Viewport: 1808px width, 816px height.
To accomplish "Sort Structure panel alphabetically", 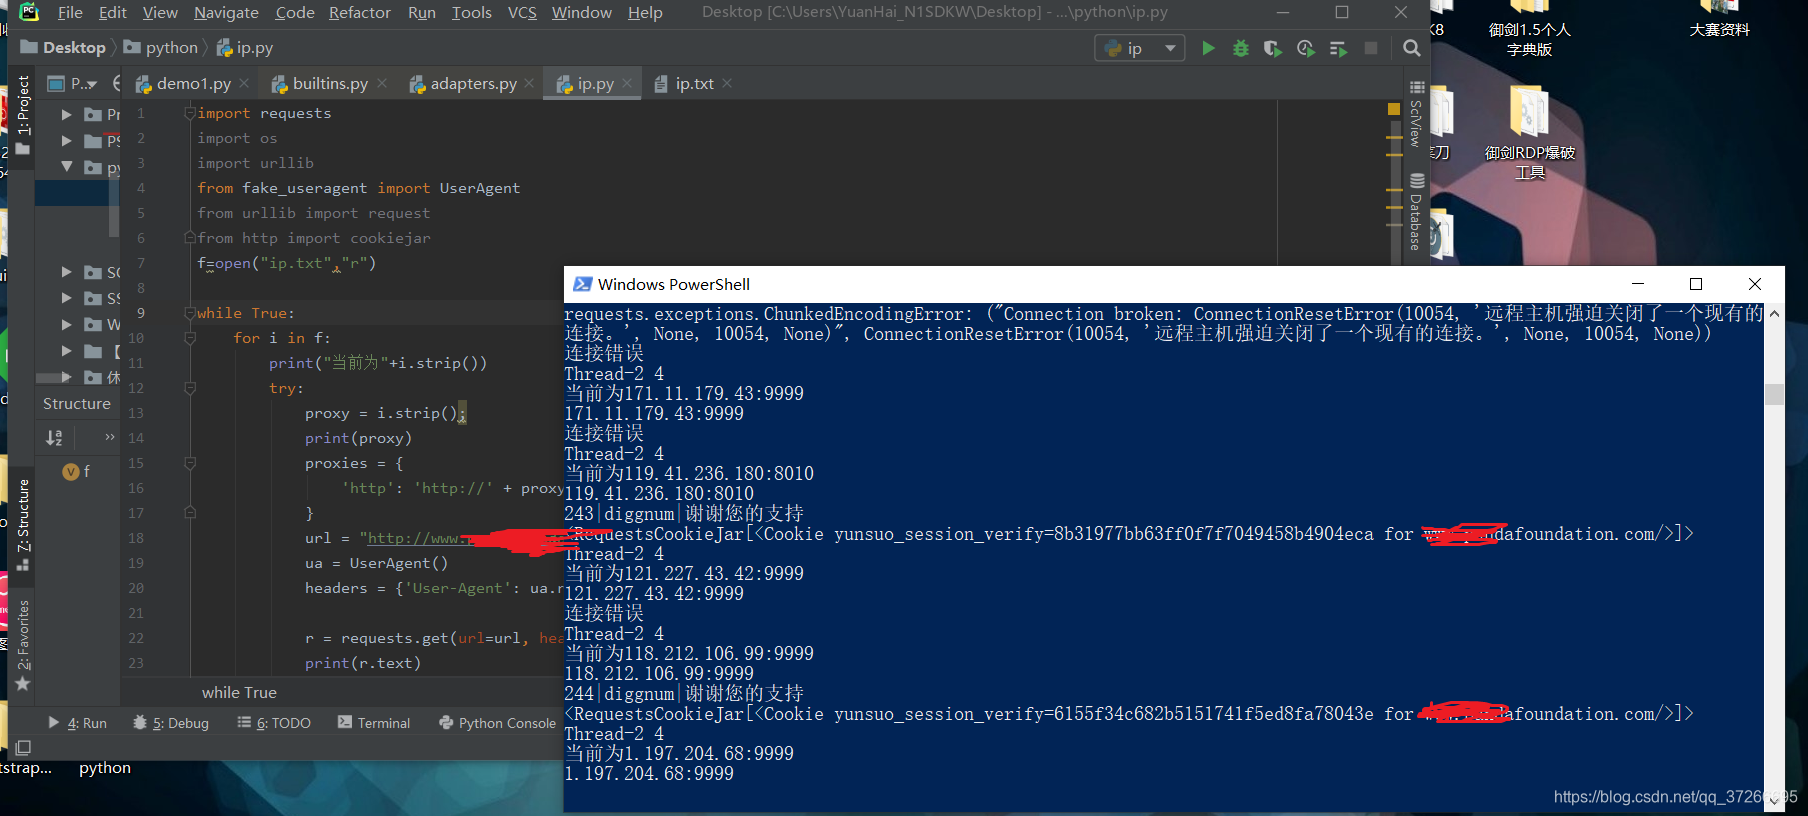I will point(54,438).
